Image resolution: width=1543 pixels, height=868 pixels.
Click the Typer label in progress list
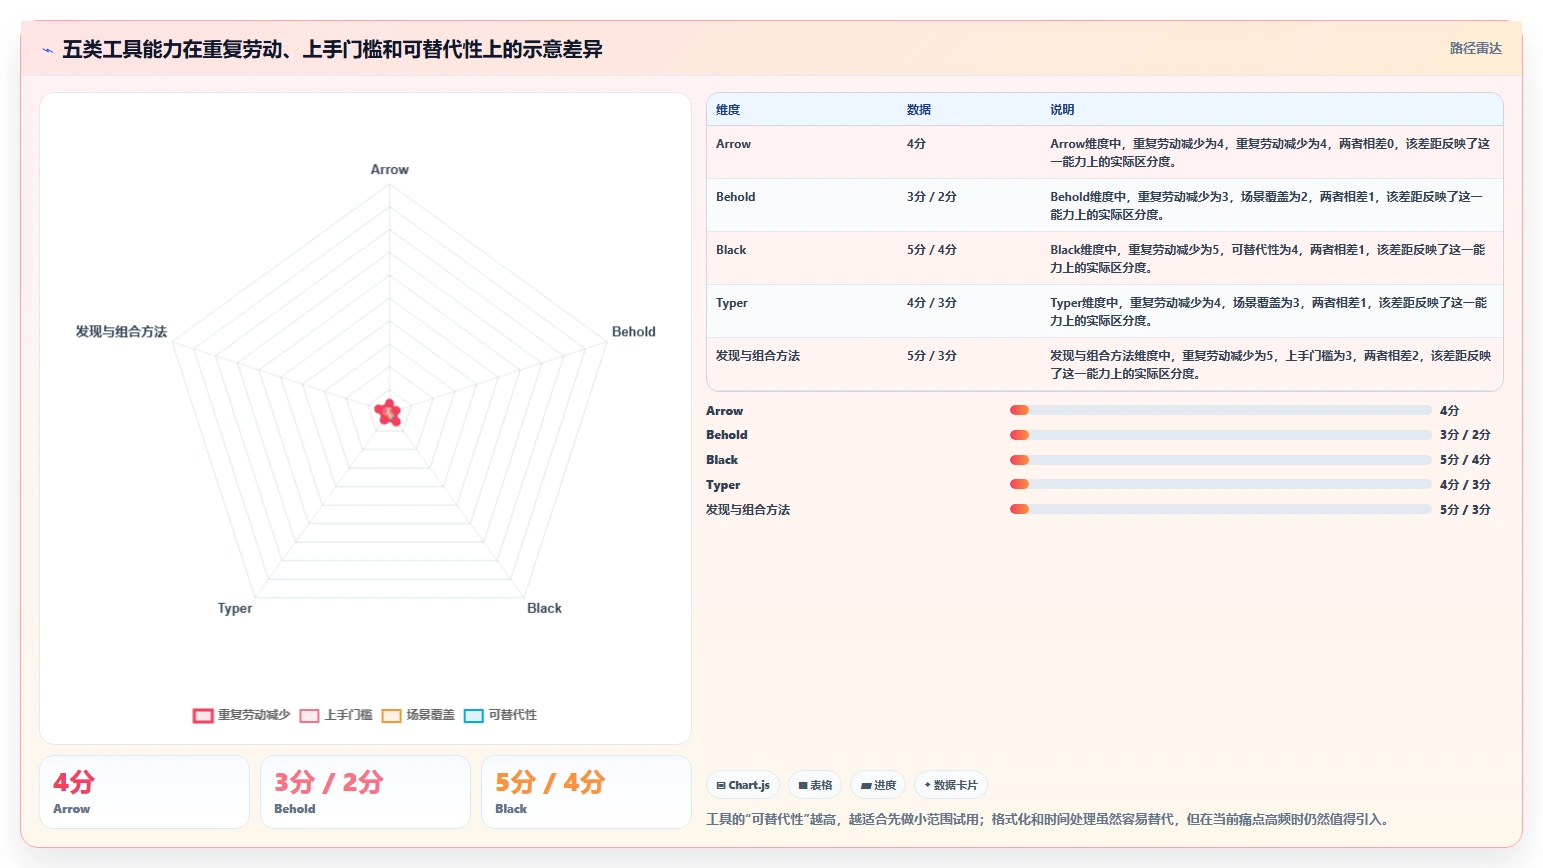click(x=723, y=485)
